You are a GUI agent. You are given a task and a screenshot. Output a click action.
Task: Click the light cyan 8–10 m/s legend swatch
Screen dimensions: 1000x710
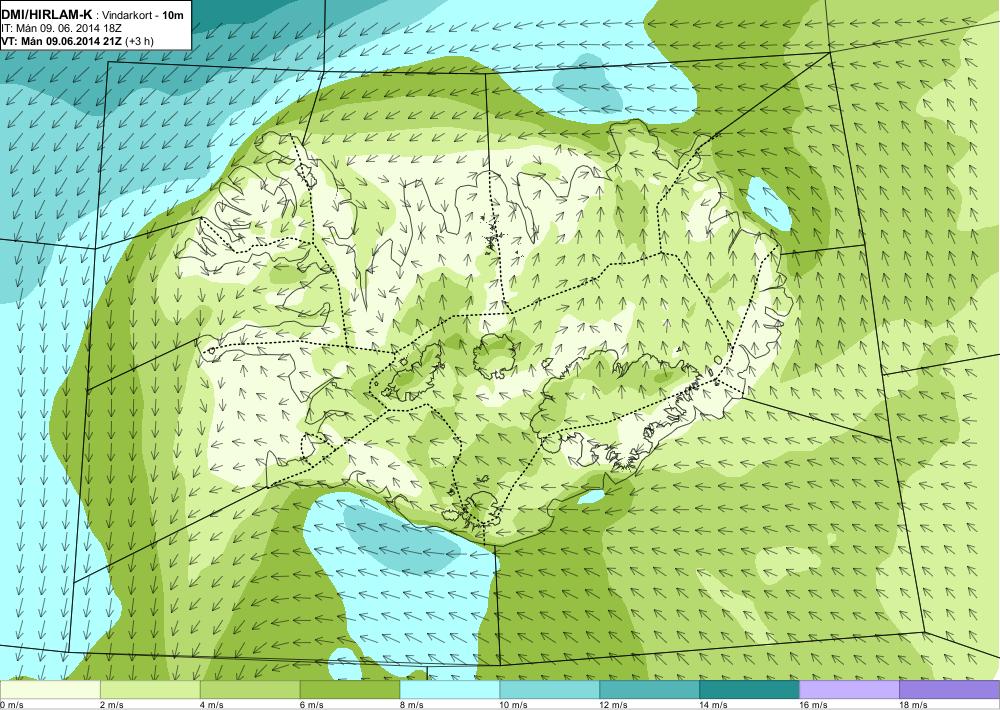450,690
